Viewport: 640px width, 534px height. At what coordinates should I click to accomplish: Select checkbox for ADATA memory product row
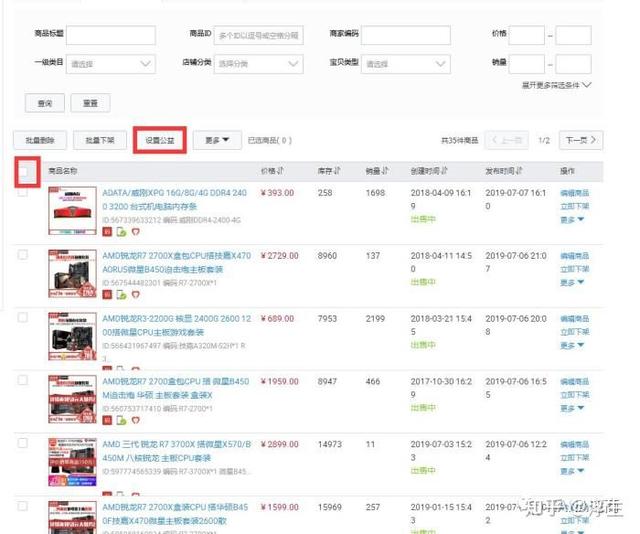(x=23, y=192)
